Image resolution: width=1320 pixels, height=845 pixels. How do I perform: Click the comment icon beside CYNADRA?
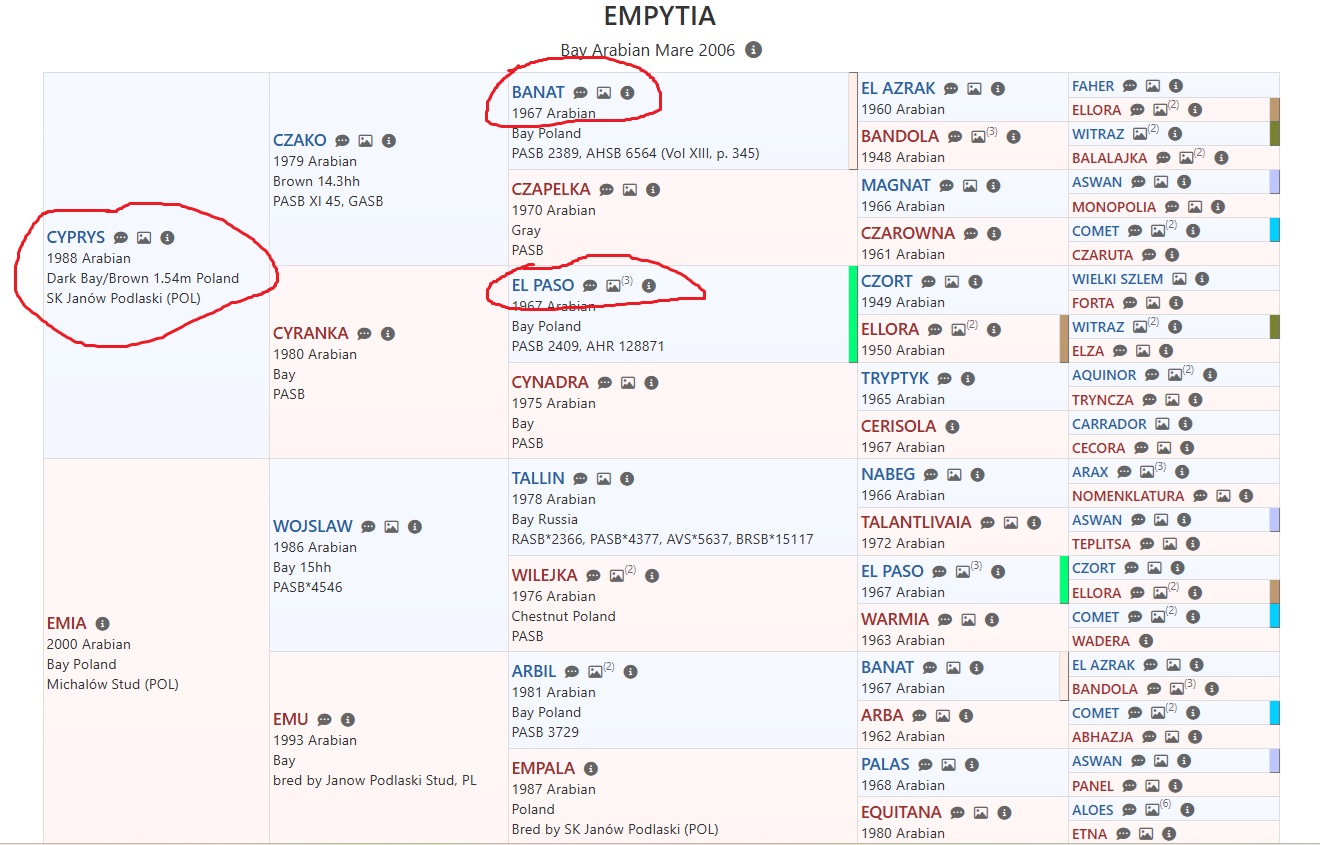pyautogui.click(x=605, y=383)
